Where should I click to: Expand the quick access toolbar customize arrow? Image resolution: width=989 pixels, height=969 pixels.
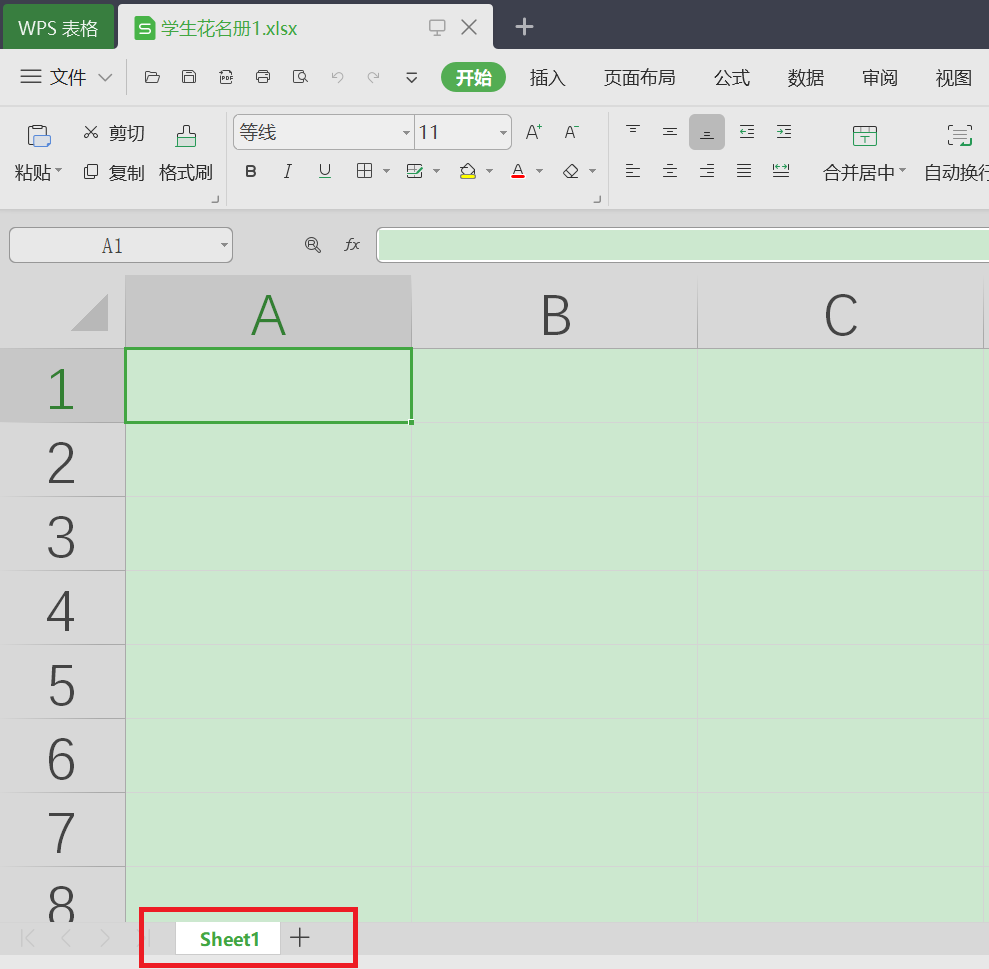(x=411, y=78)
